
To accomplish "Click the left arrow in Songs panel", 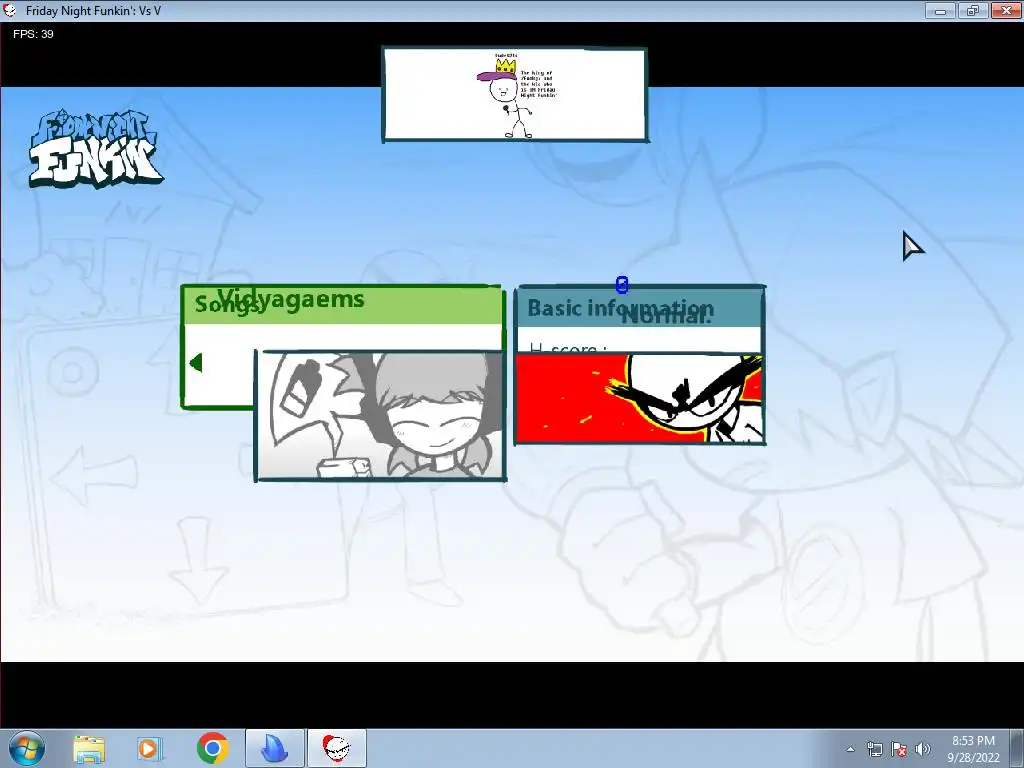I will [196, 362].
